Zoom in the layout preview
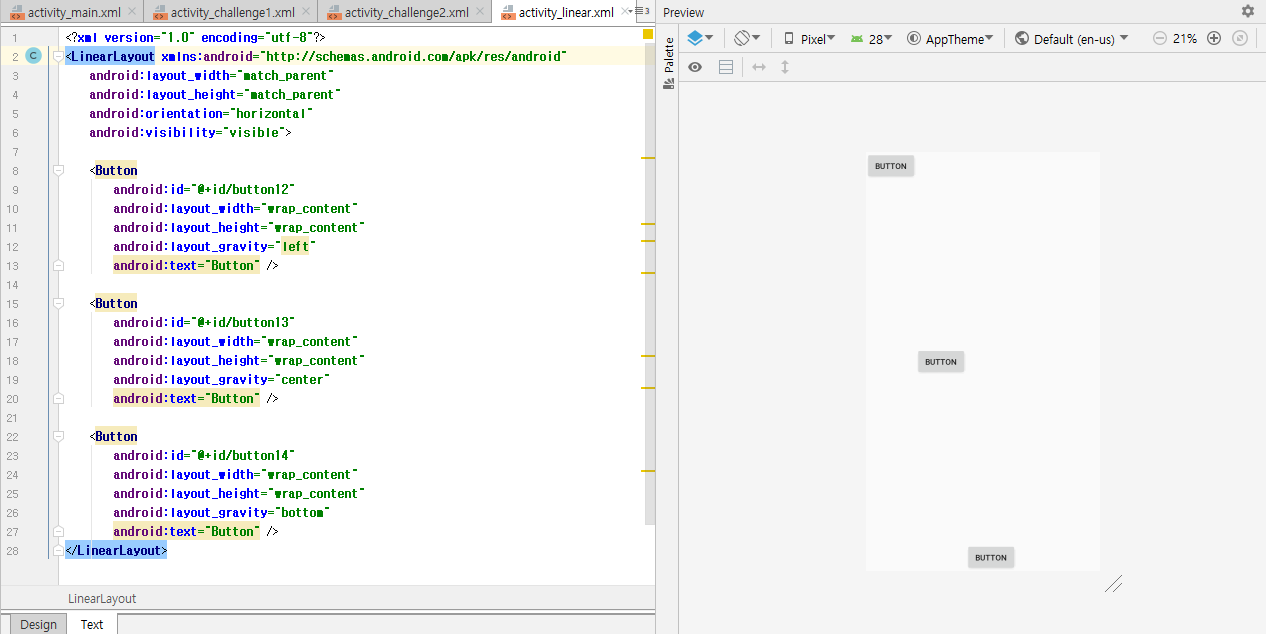Screen dimensions: 1266x634 pos(1214,38)
